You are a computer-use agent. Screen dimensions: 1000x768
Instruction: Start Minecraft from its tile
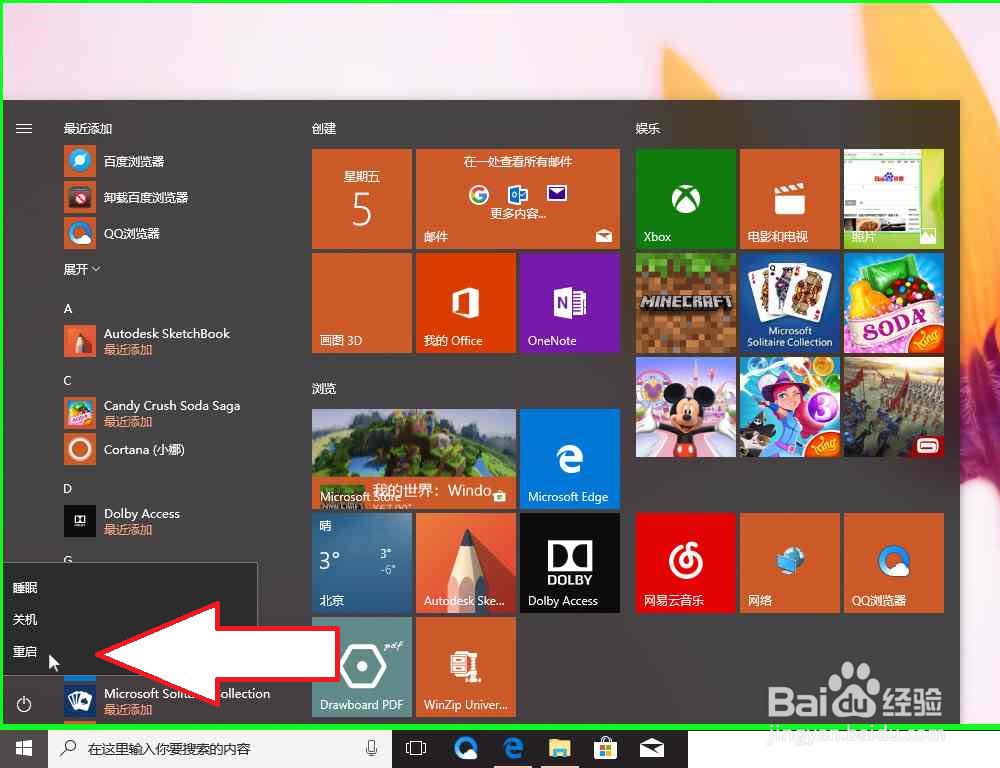point(685,302)
